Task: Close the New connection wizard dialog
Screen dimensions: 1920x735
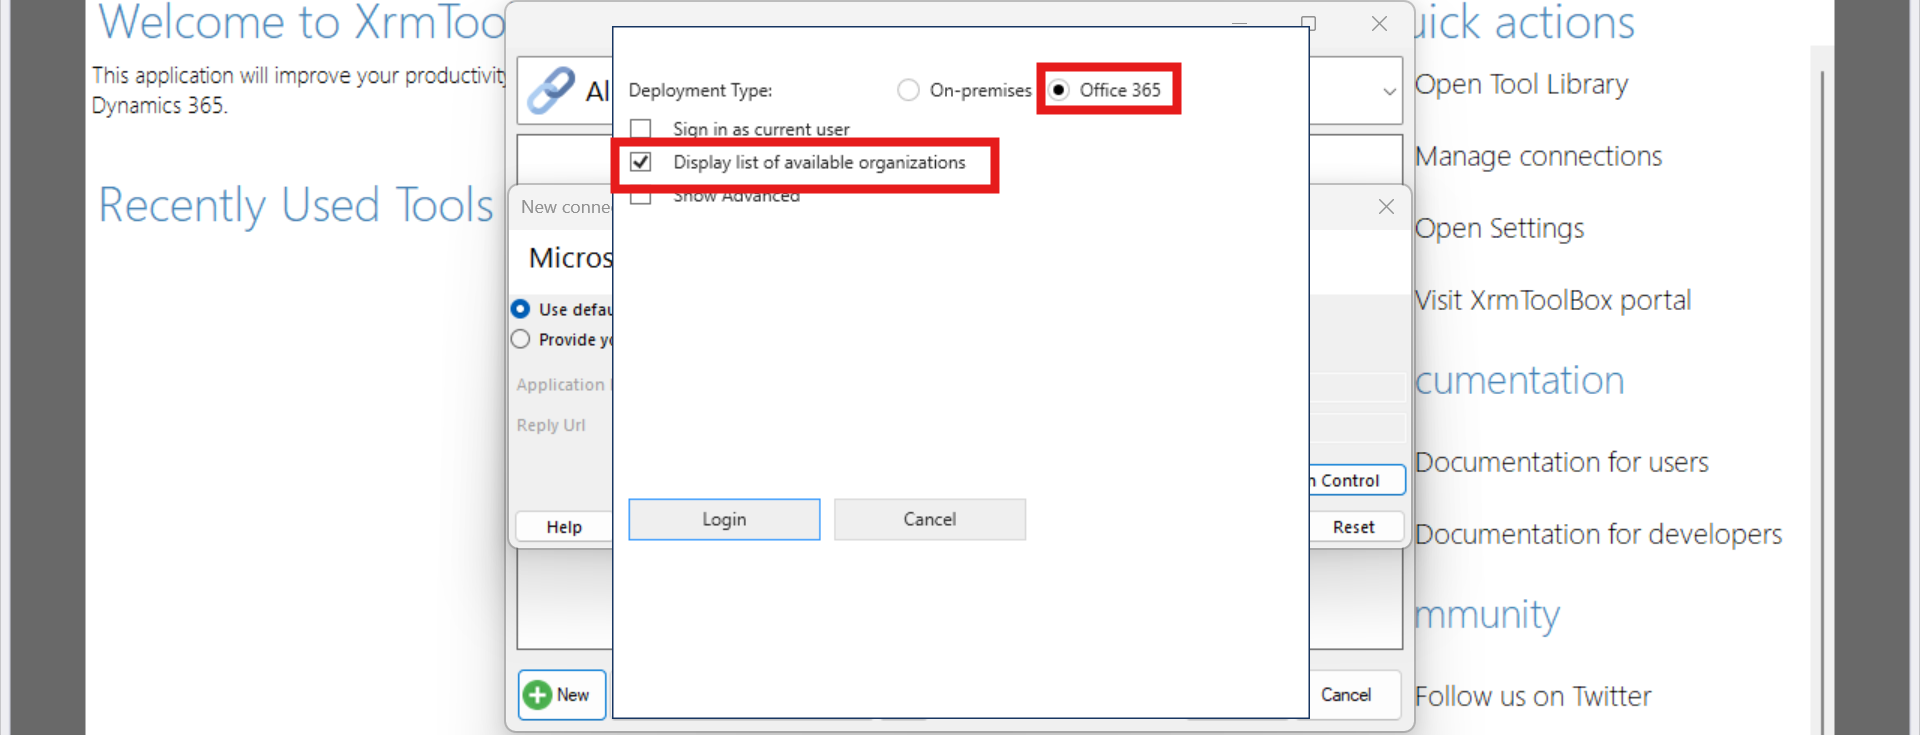Action: pos(1386,207)
